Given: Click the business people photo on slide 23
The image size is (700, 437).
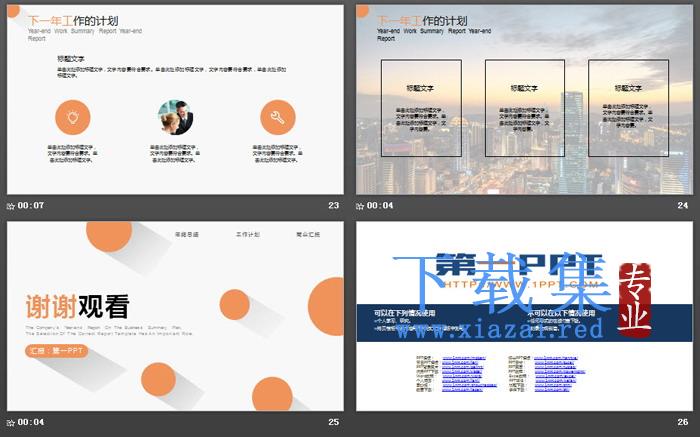Looking at the screenshot, I should [x=175, y=117].
